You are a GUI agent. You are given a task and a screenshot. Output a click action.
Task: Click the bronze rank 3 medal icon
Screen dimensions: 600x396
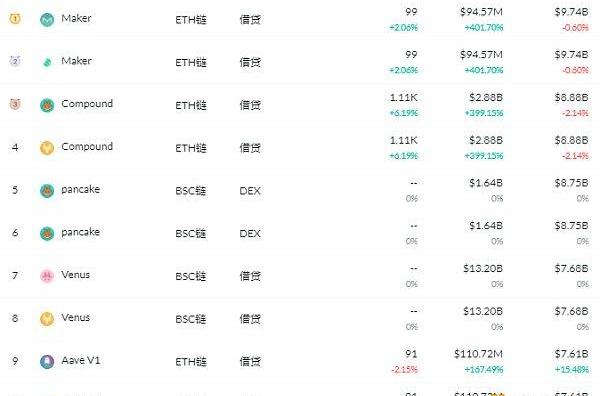click(15, 104)
